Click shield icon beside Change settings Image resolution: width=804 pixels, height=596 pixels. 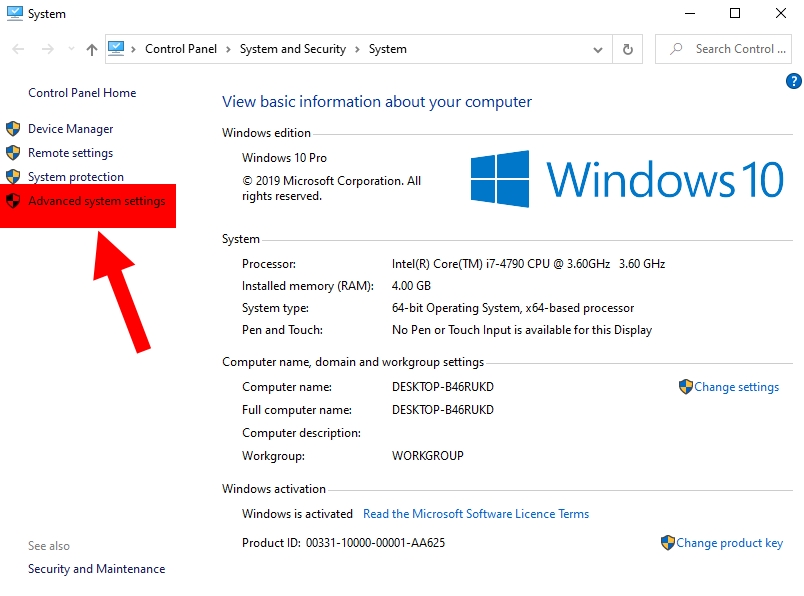click(686, 387)
